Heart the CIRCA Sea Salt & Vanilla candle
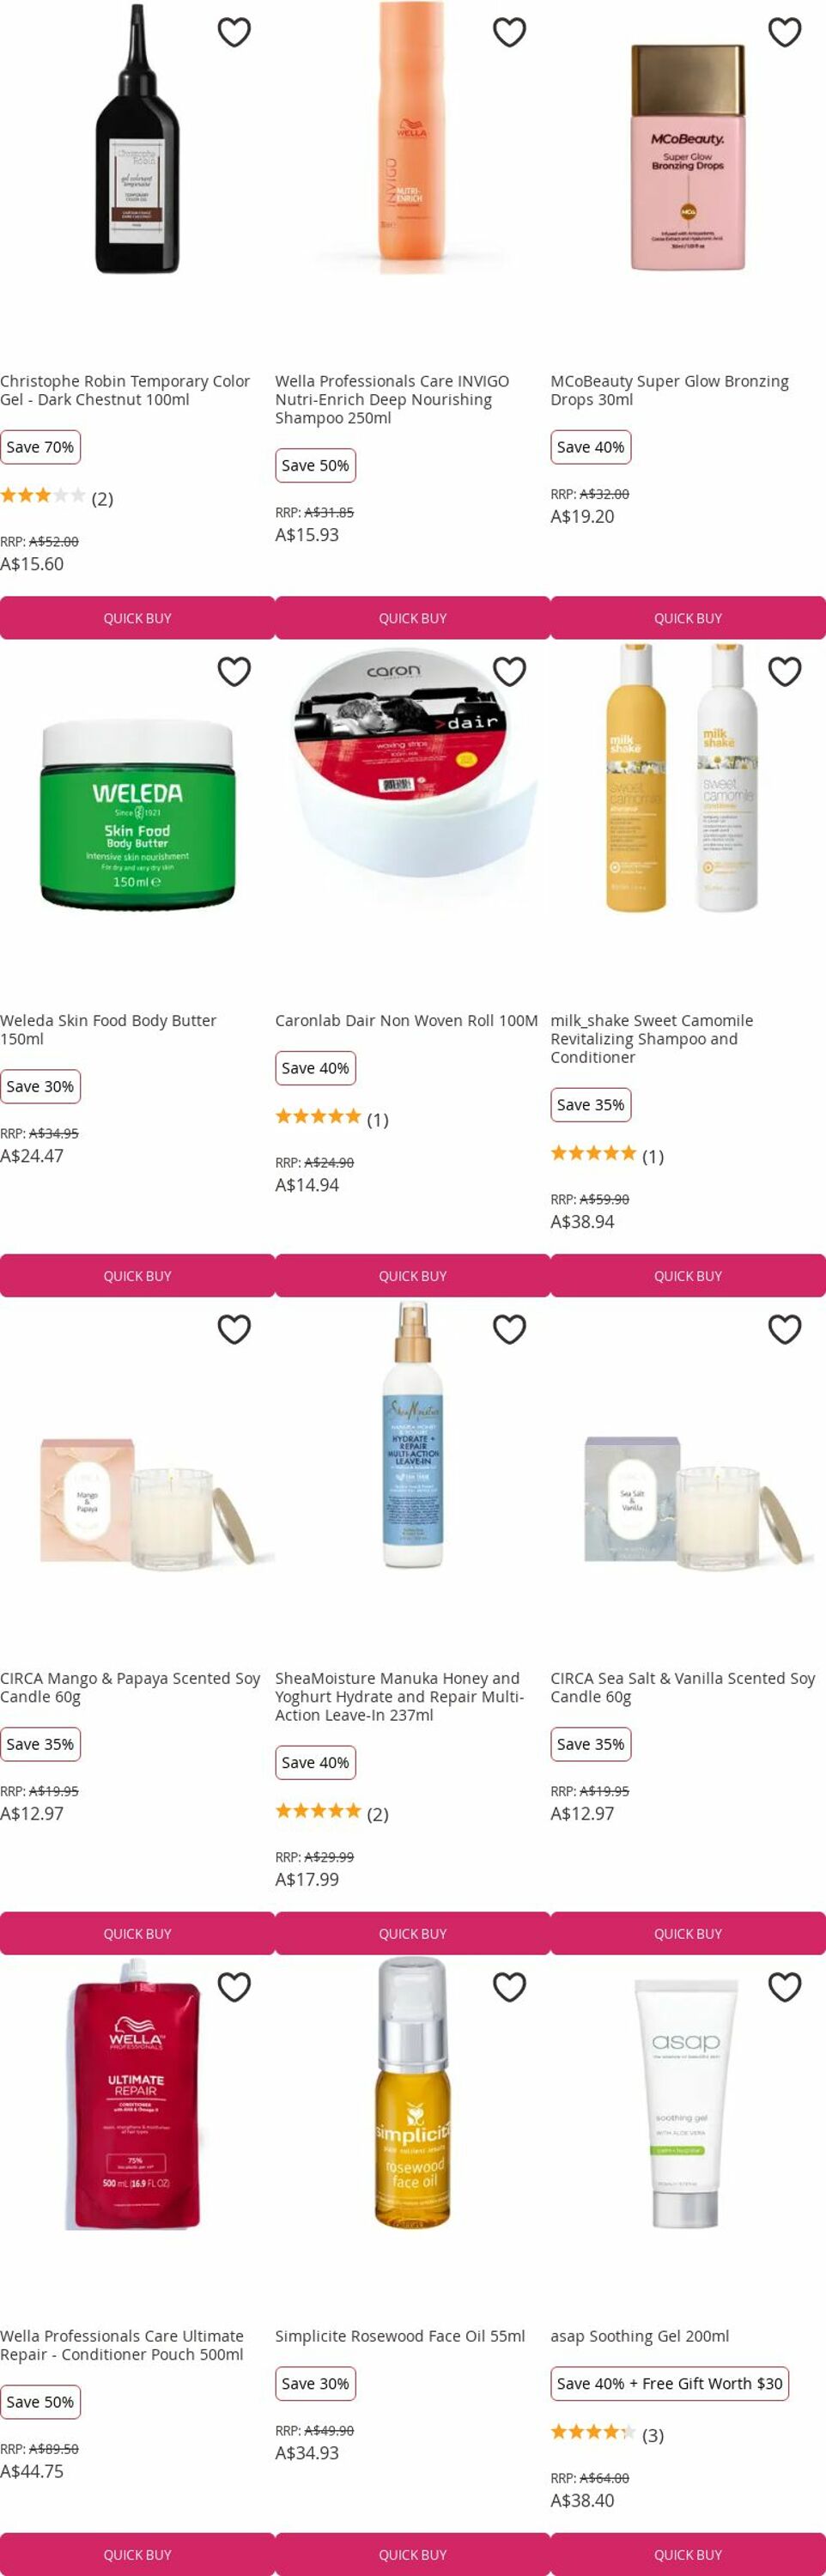The width and height of the screenshot is (826, 2576). pos(784,1329)
